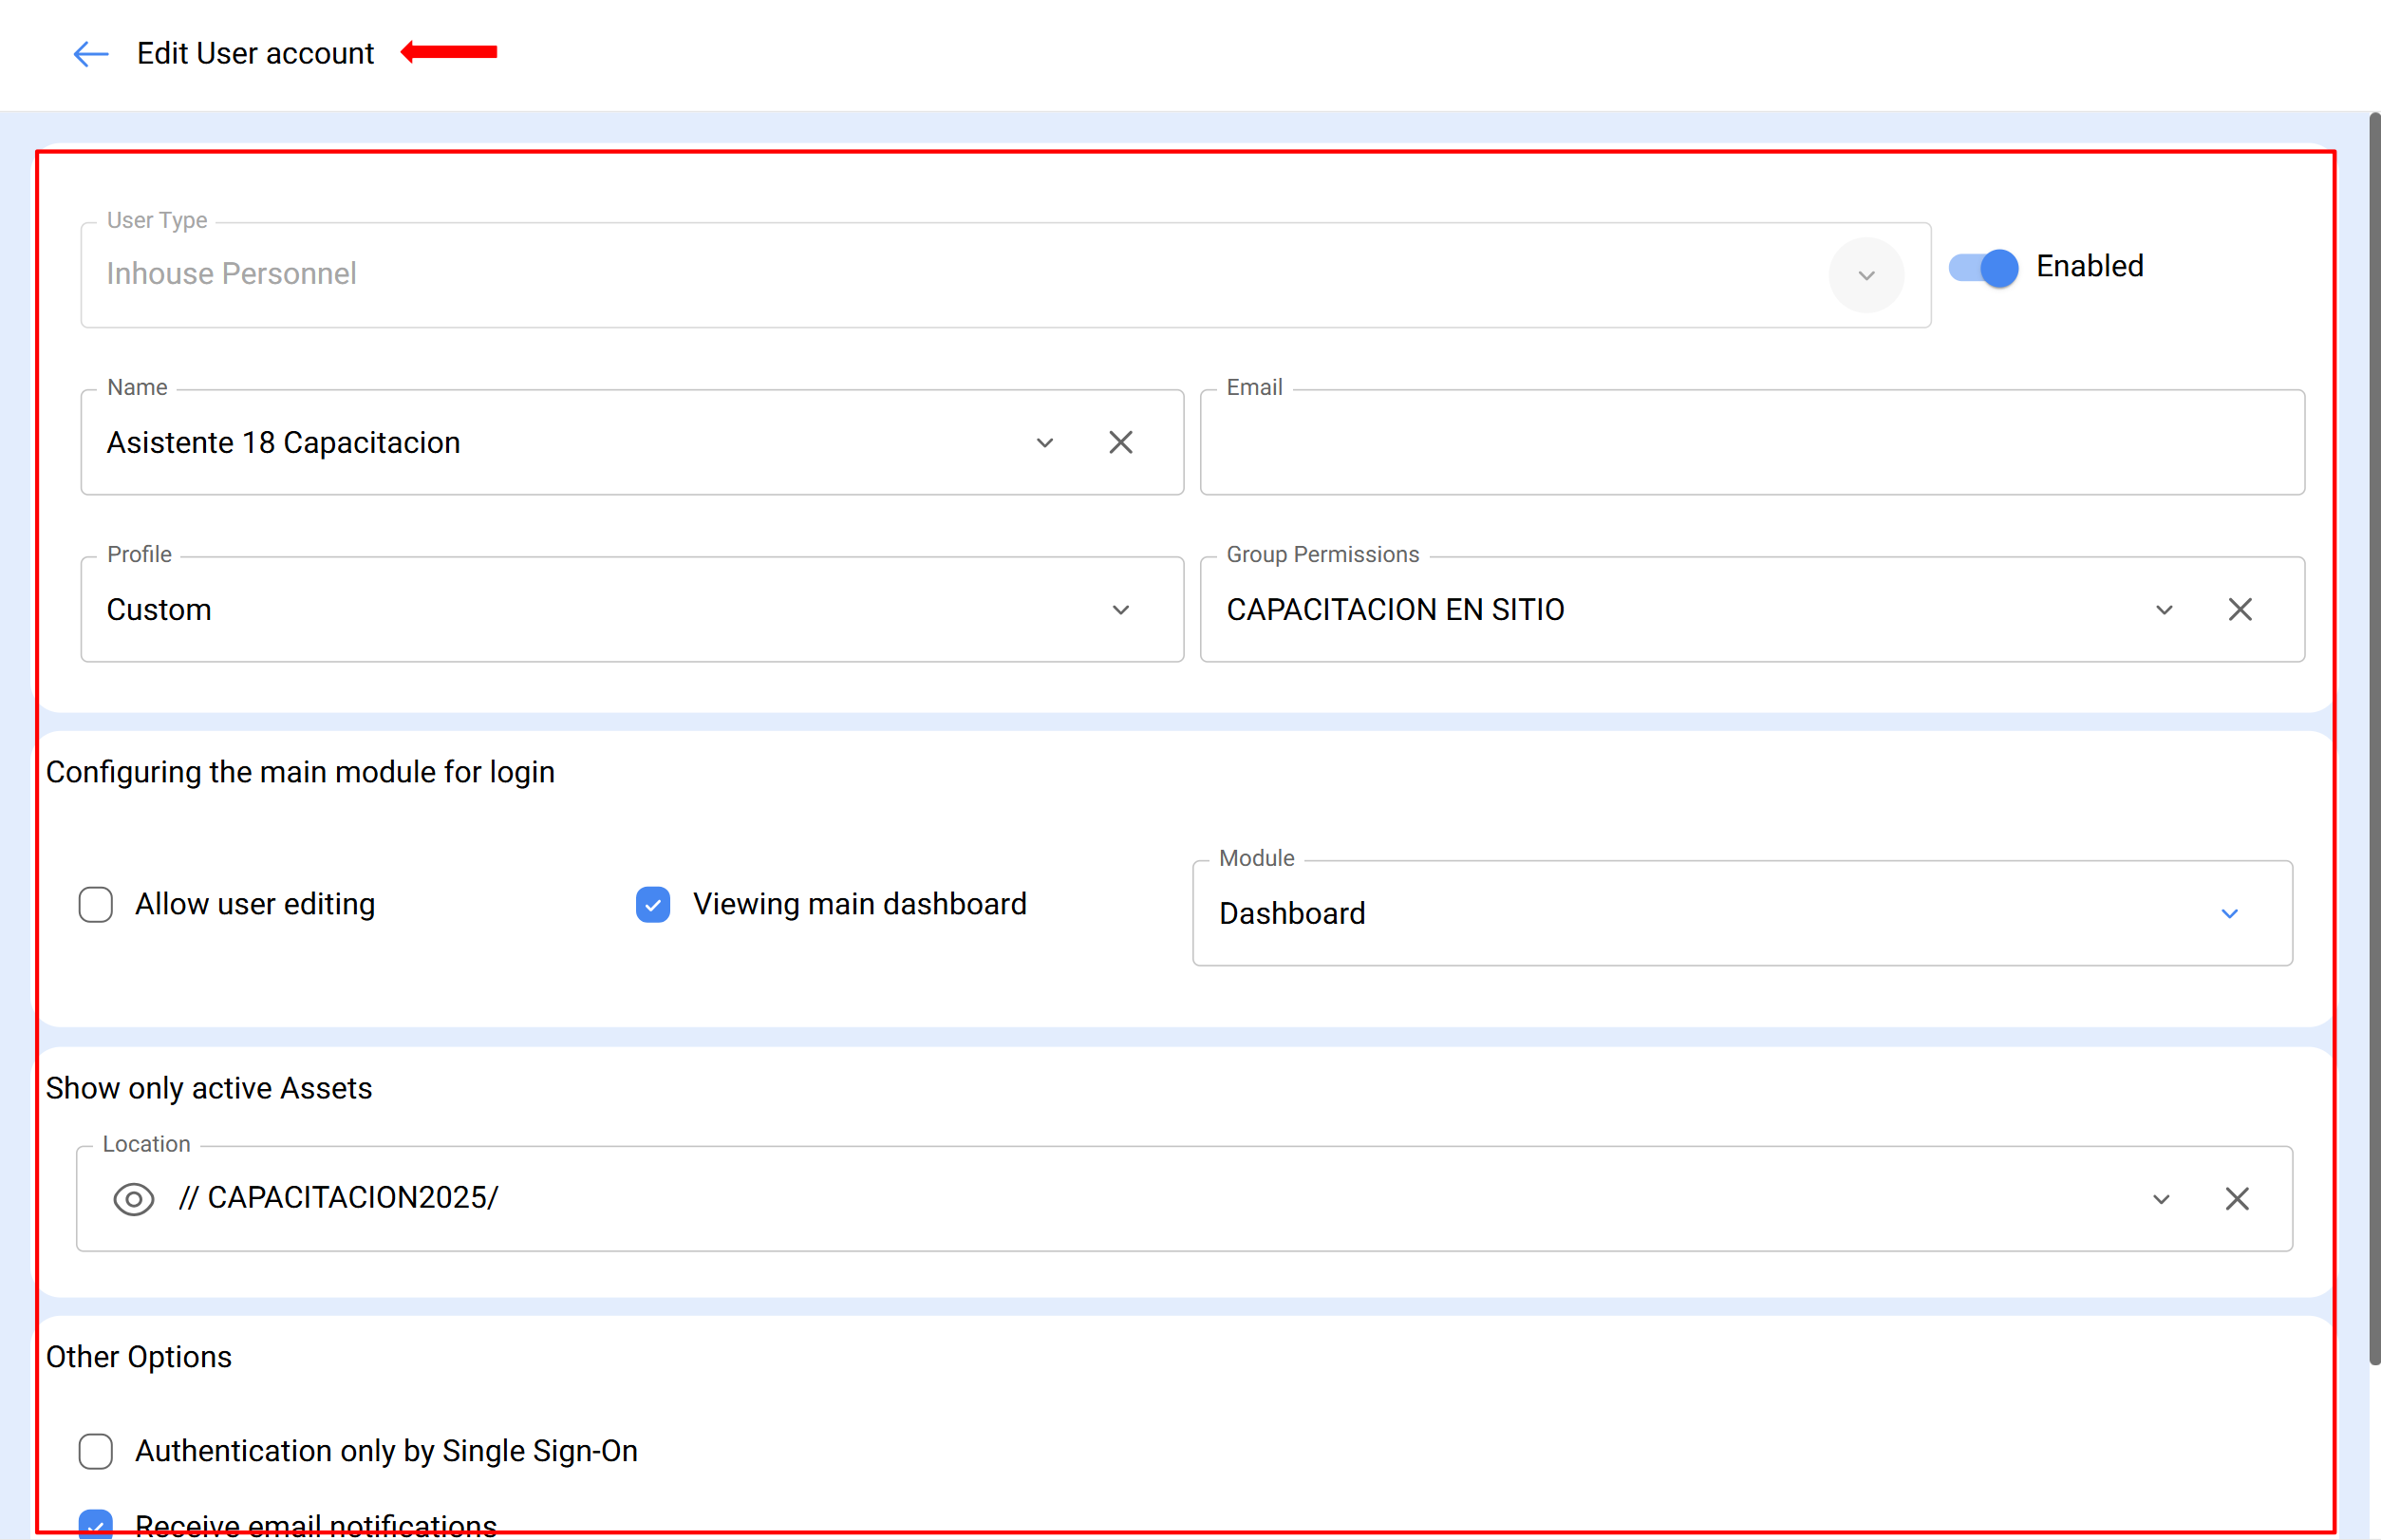Open the User Type dropdown arrow
The height and width of the screenshot is (1540, 2381).
click(x=1865, y=275)
